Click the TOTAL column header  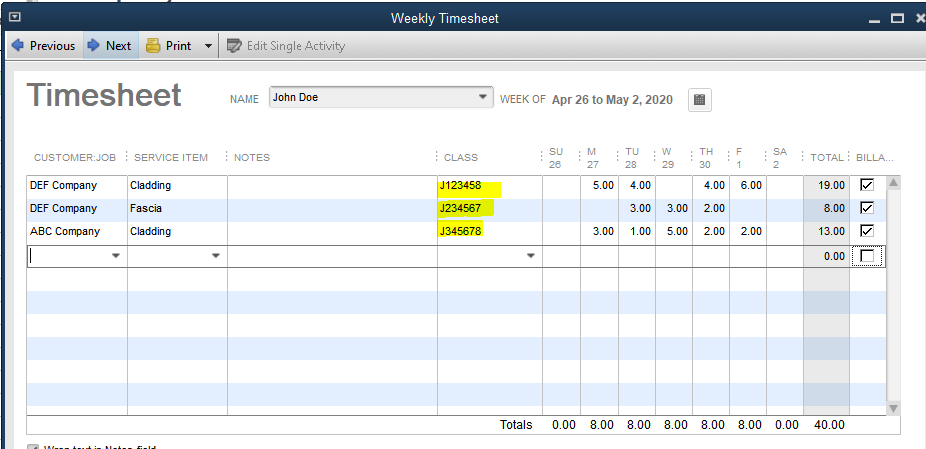pyautogui.click(x=826, y=158)
